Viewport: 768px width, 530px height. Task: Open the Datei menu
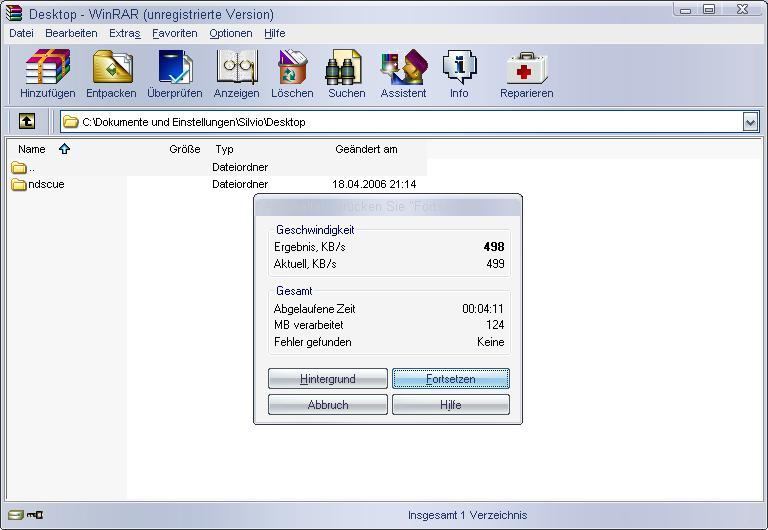click(x=22, y=33)
